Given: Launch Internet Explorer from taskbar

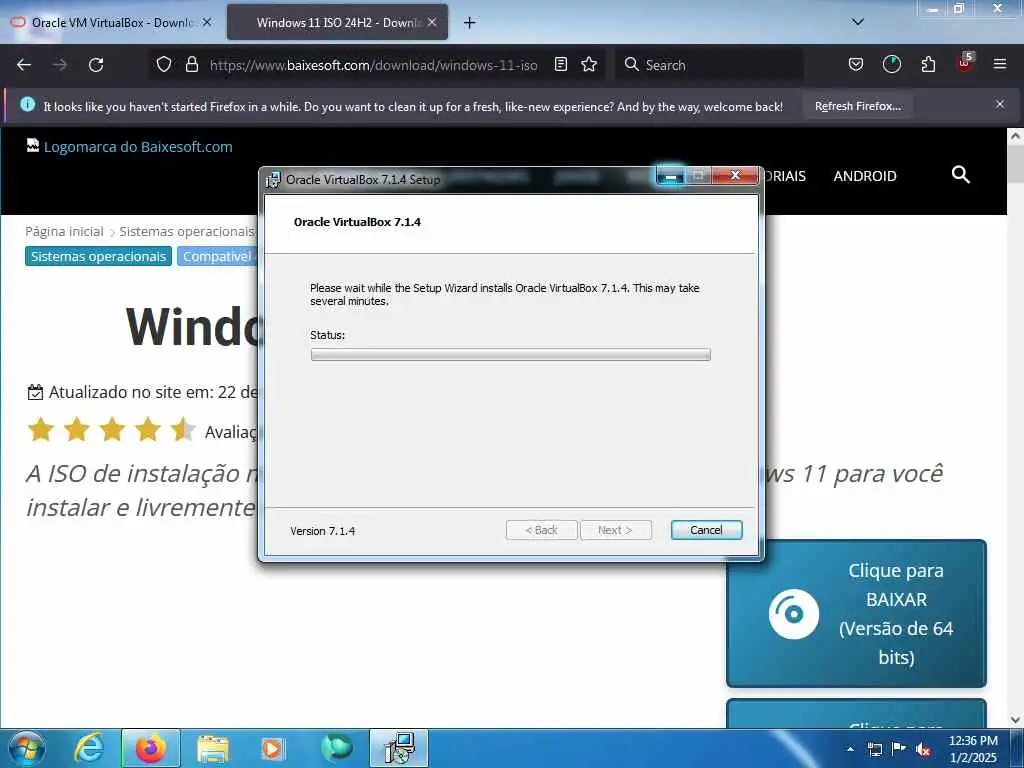Looking at the screenshot, I should coord(89,748).
